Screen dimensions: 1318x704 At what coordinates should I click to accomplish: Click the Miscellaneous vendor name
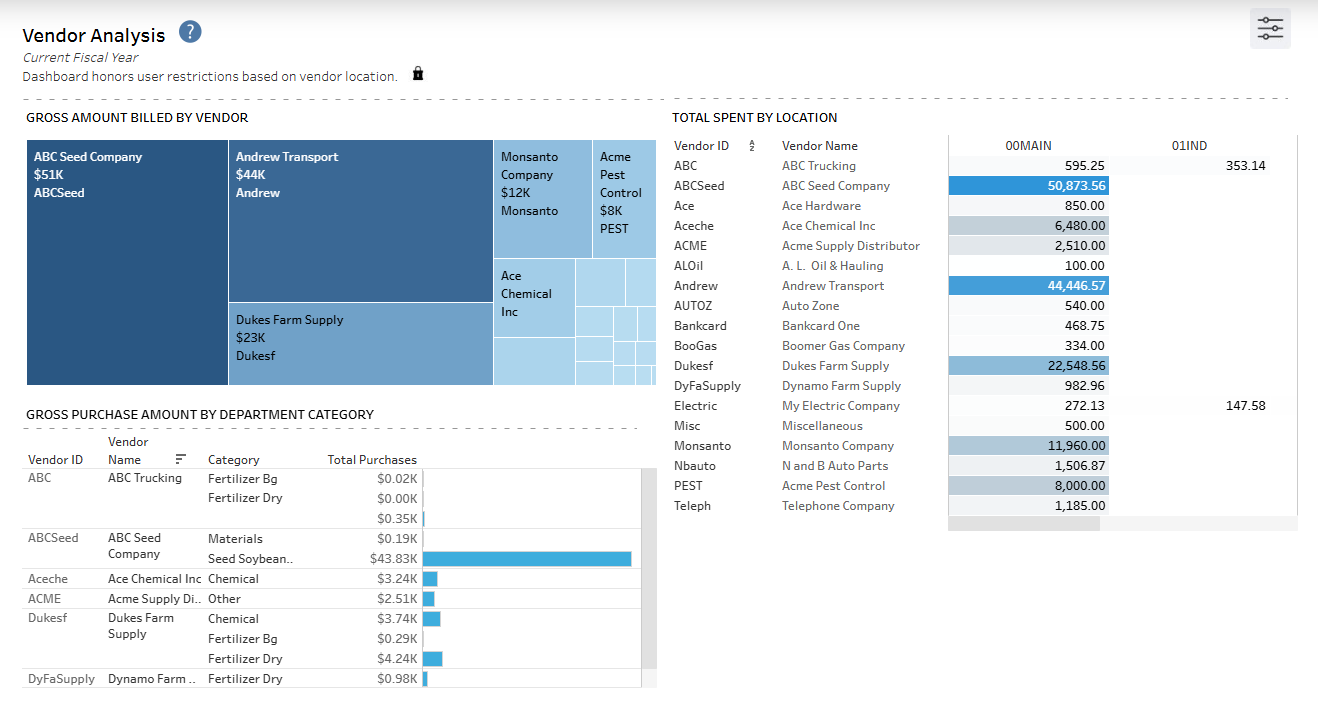(x=822, y=426)
